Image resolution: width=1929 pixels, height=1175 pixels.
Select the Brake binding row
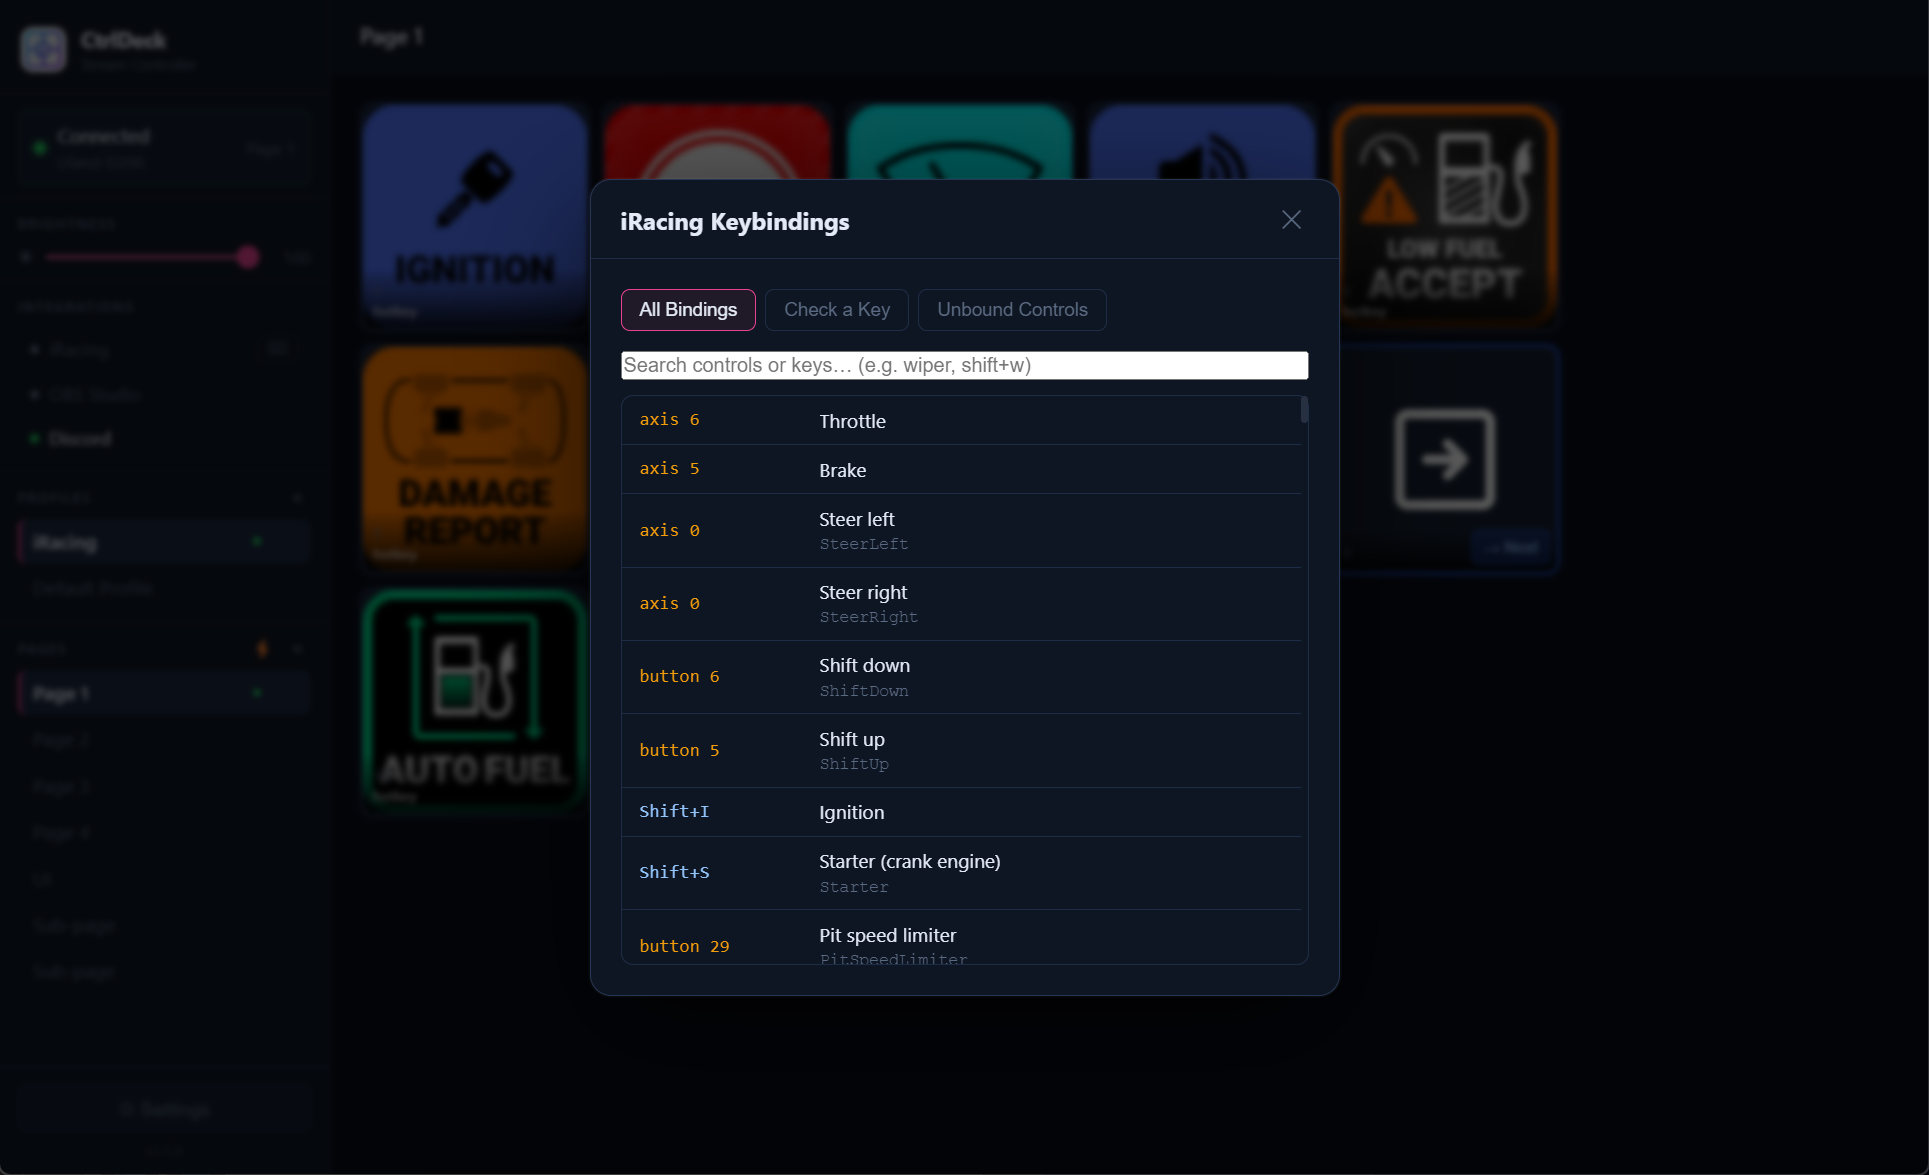click(962, 470)
